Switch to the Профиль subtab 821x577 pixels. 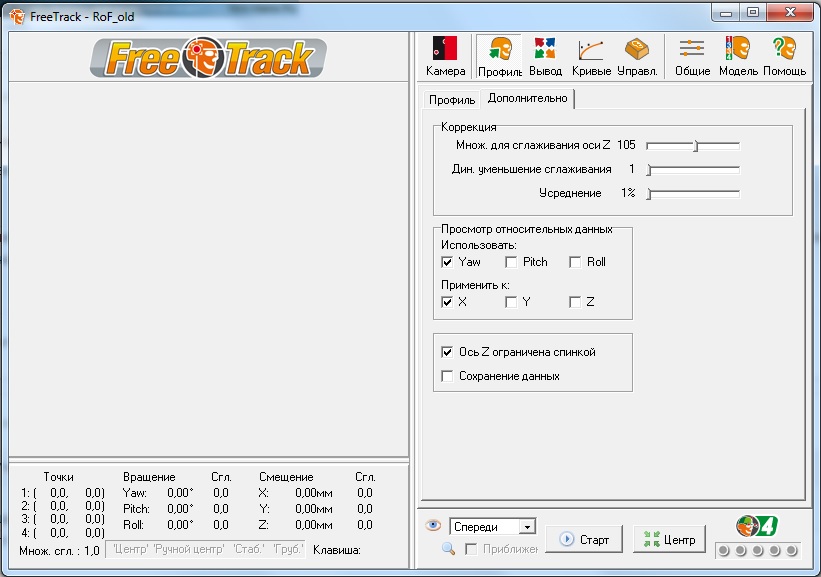[451, 99]
